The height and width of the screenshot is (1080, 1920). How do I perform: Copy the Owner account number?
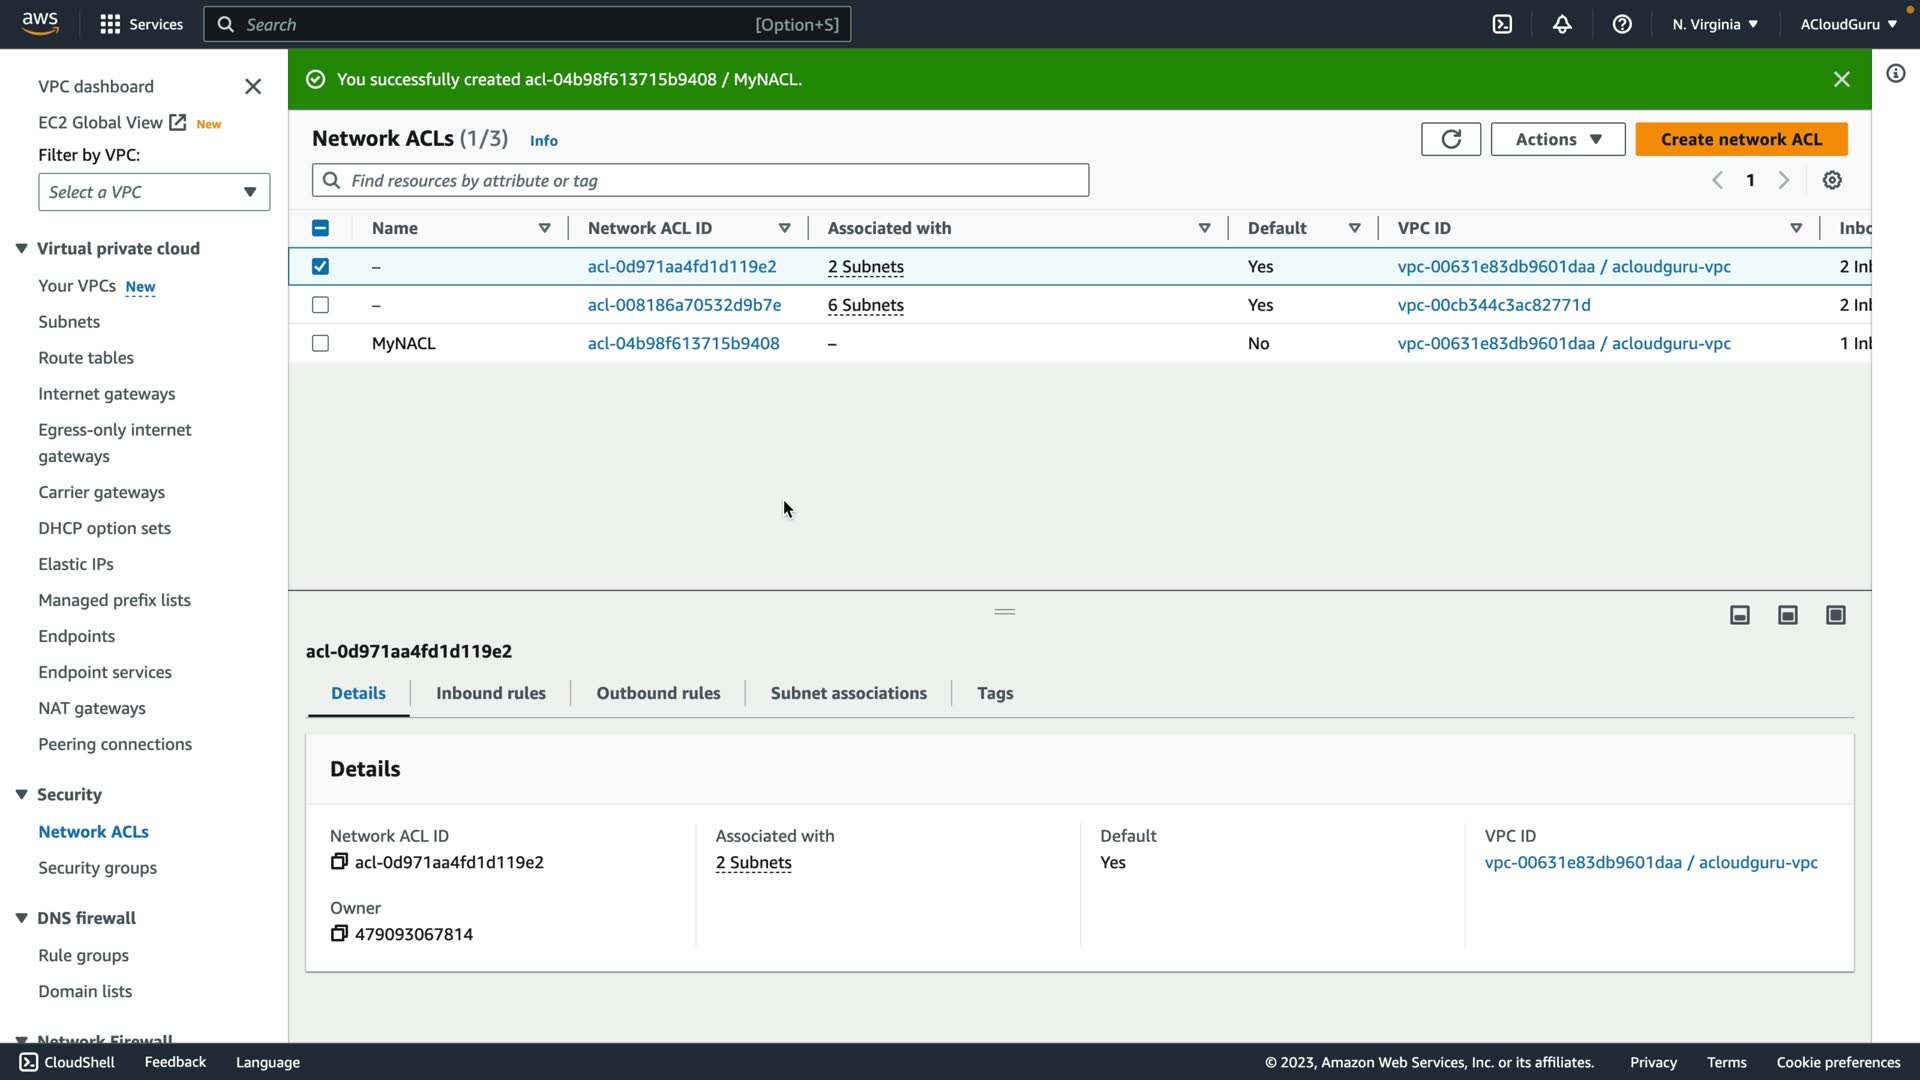coord(339,934)
